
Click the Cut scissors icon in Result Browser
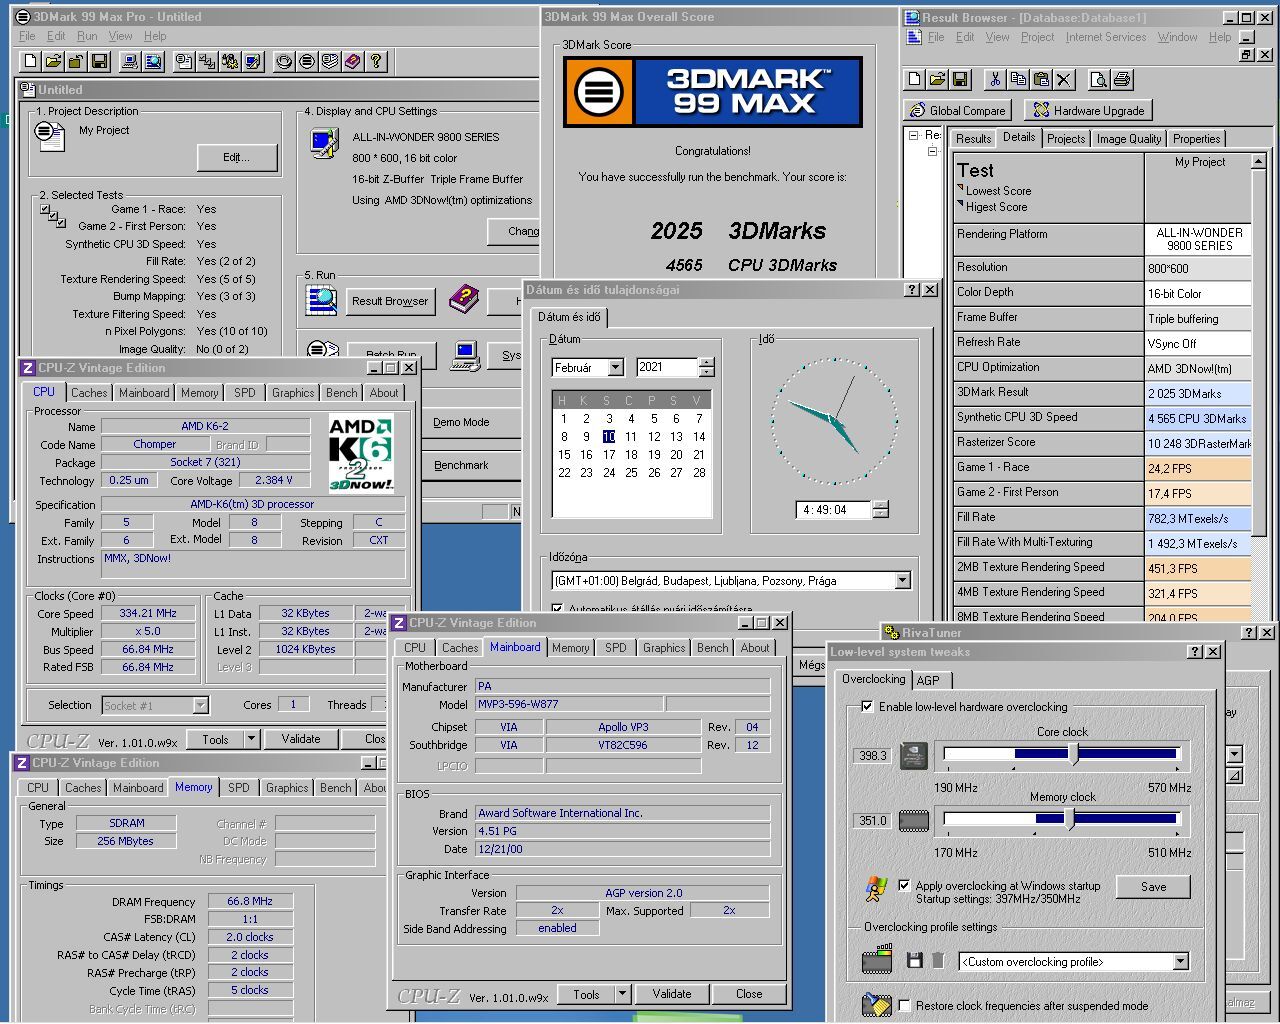pyautogui.click(x=995, y=80)
